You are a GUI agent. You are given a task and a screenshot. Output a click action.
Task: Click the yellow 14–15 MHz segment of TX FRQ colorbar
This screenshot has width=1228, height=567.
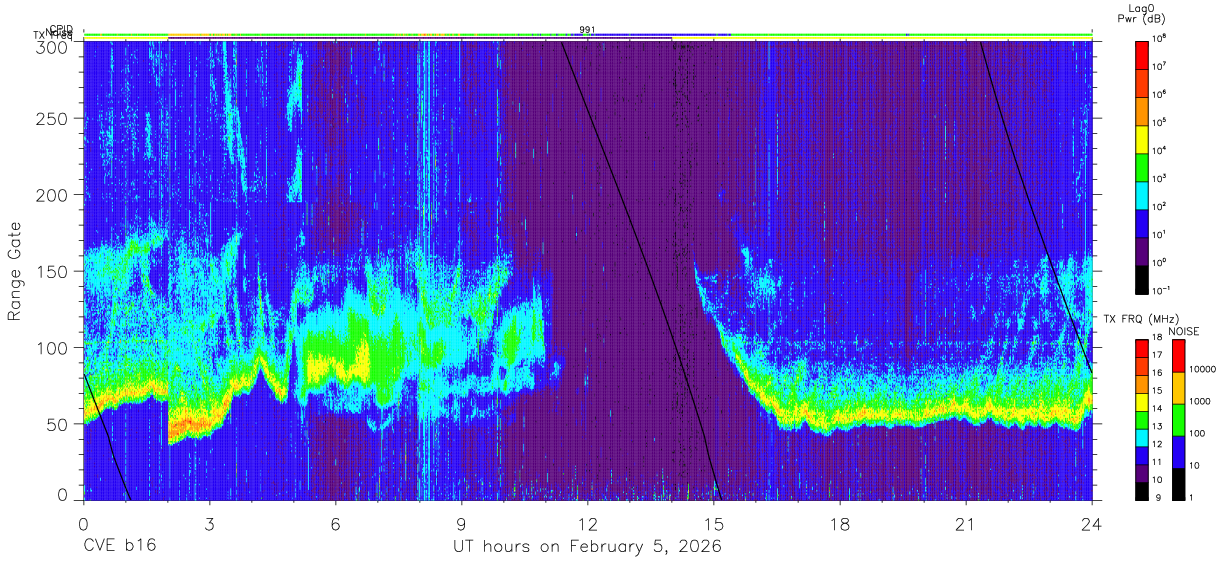(1142, 400)
